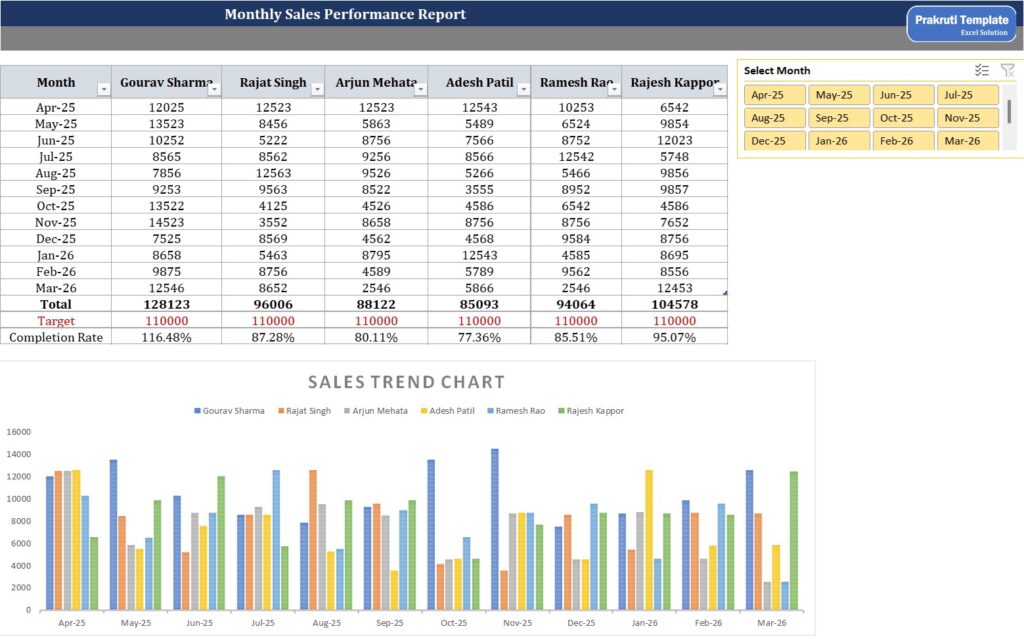Enable multi-select in the Month slicer
This screenshot has height=639, width=1024.
pyautogui.click(x=981, y=70)
